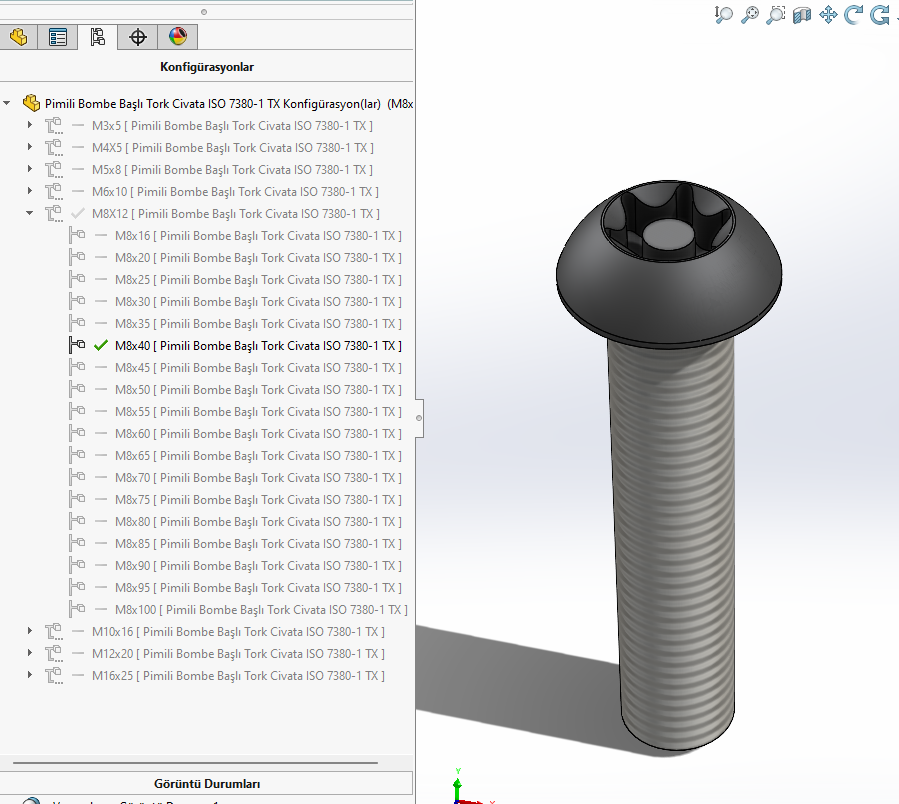Select the Zoom to Area tool

pyautogui.click(x=776, y=14)
